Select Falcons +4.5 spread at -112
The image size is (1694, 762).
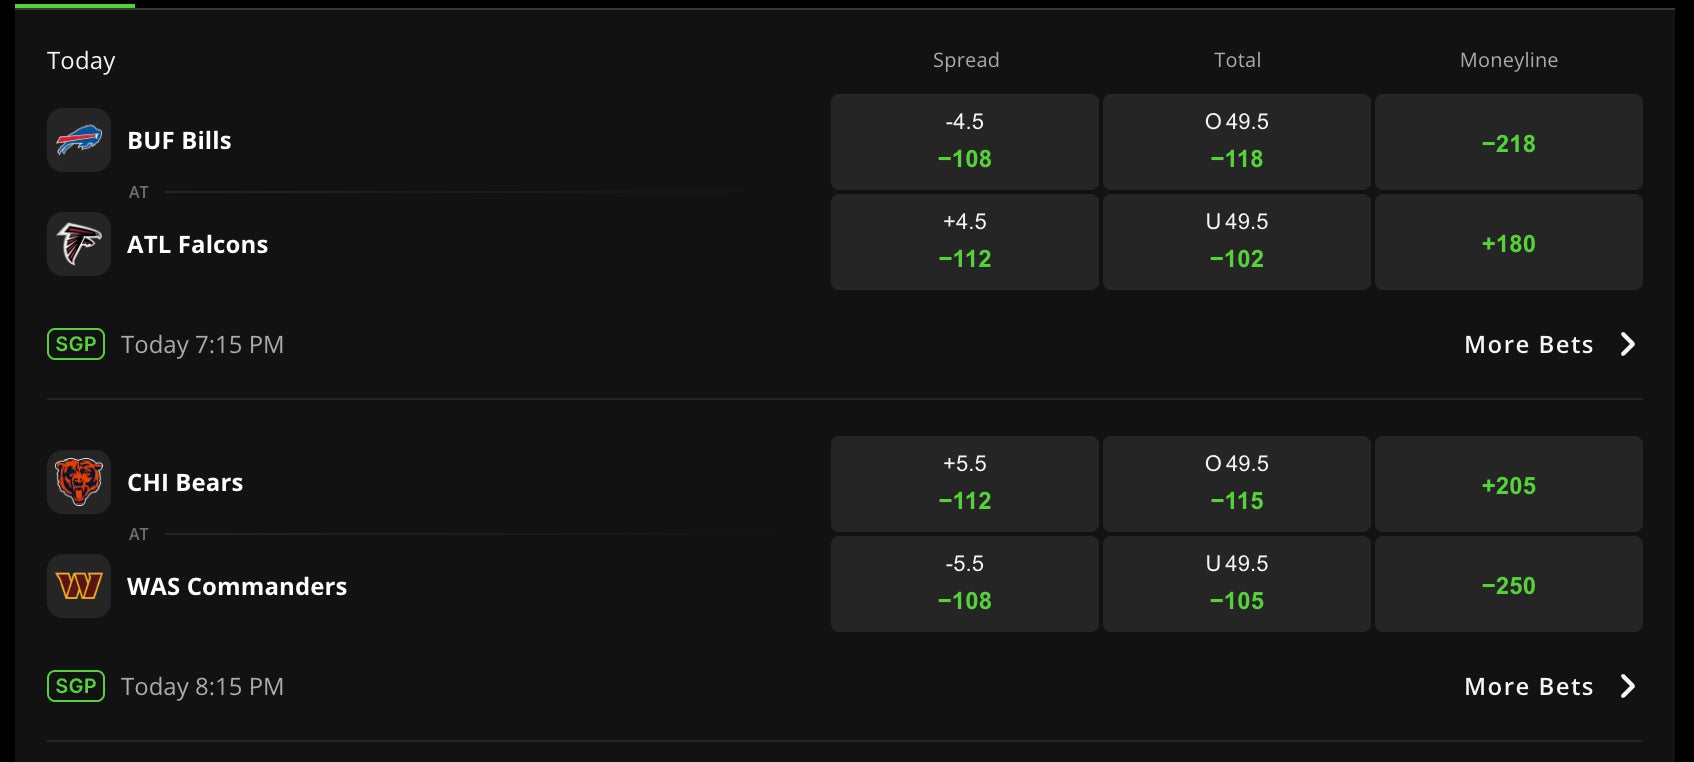965,242
